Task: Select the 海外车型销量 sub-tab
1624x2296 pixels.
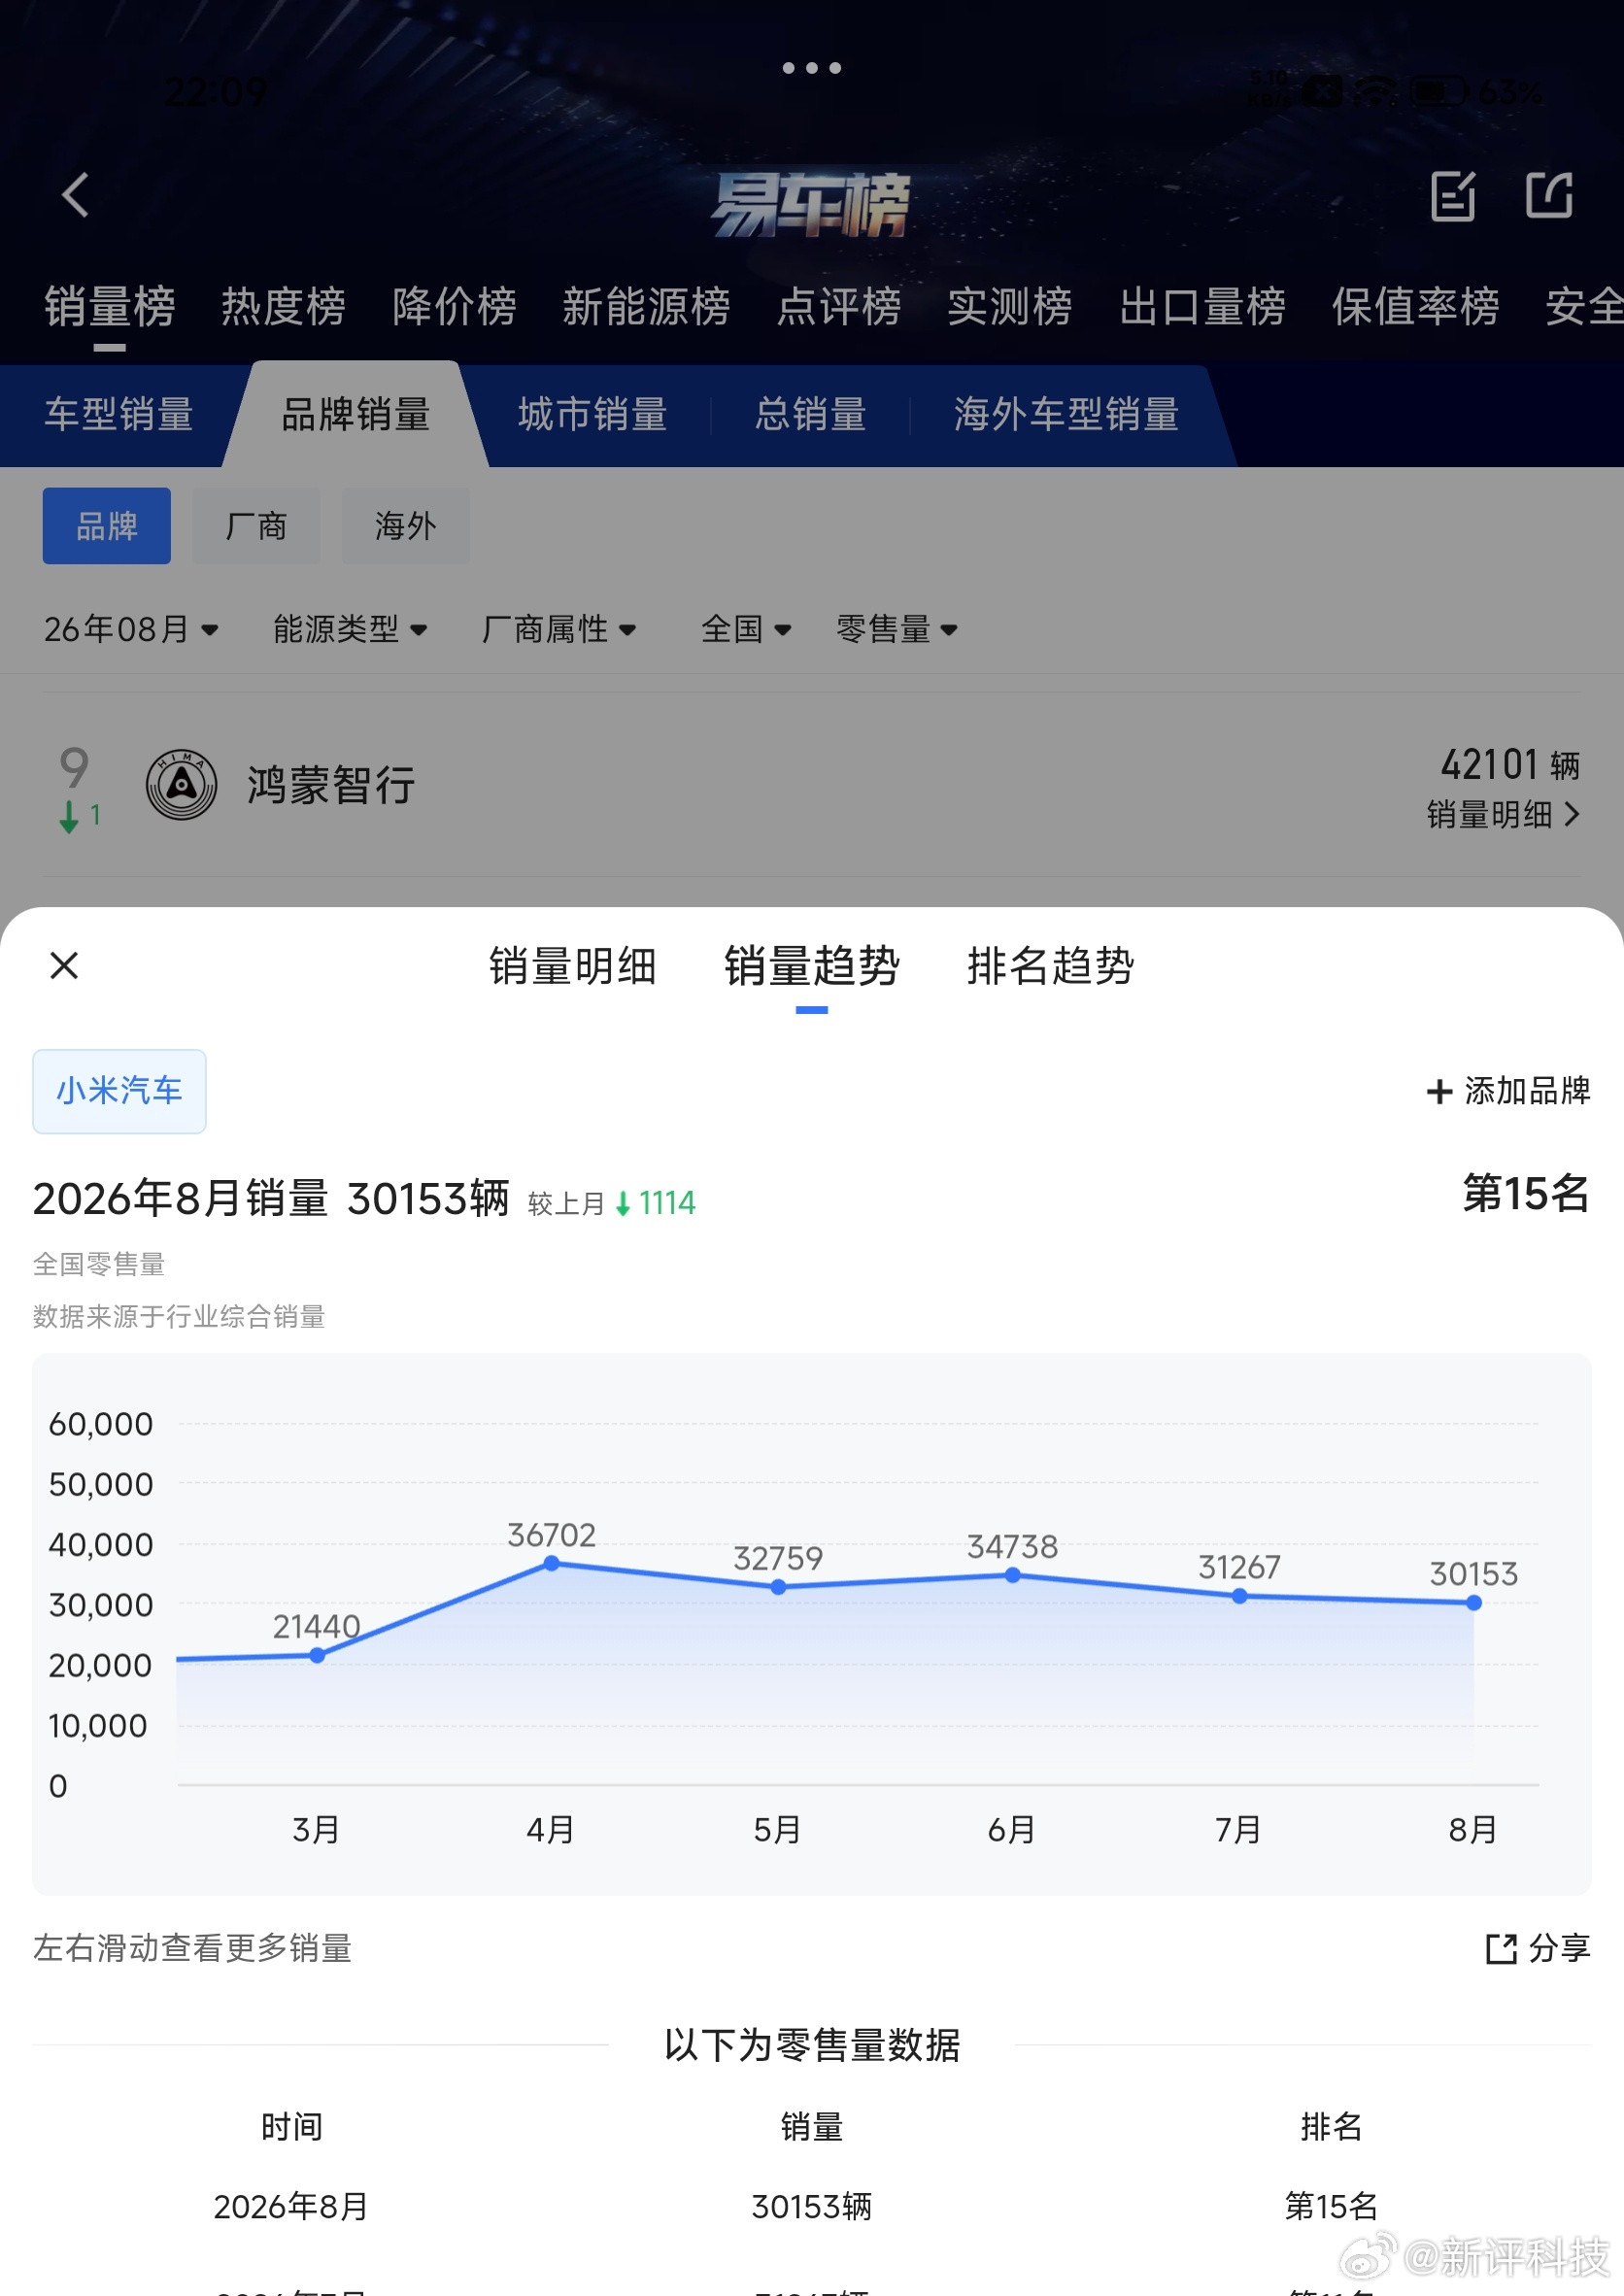Action: (x=1066, y=414)
